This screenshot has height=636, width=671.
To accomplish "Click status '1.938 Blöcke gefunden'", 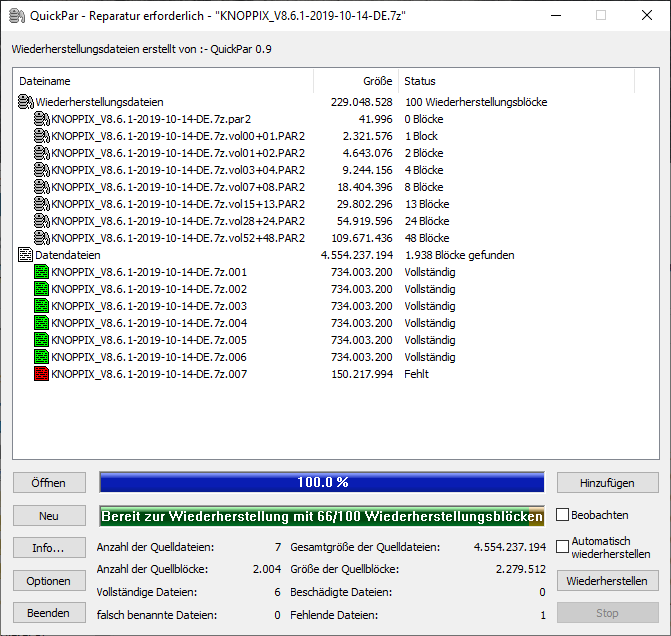I will point(460,255).
